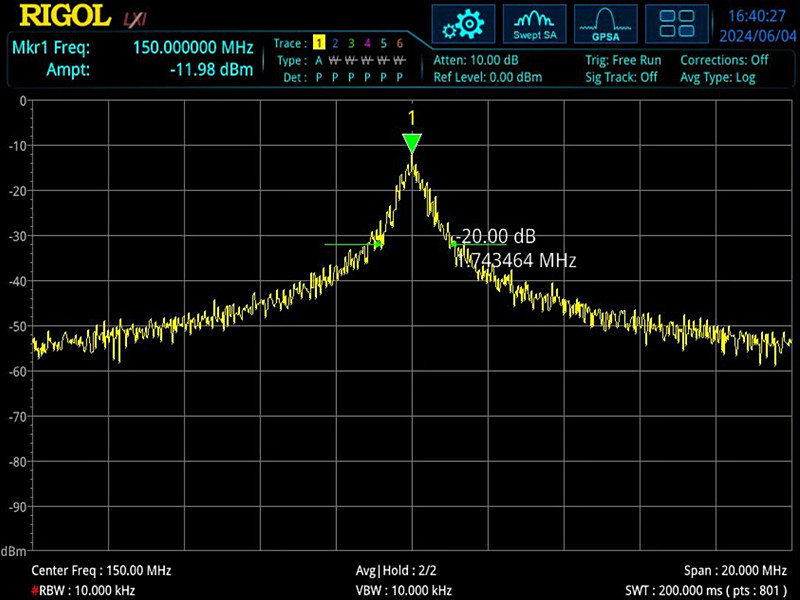Tap the Corrections: Off setting
This screenshot has height=600, width=800.
coord(724,60)
